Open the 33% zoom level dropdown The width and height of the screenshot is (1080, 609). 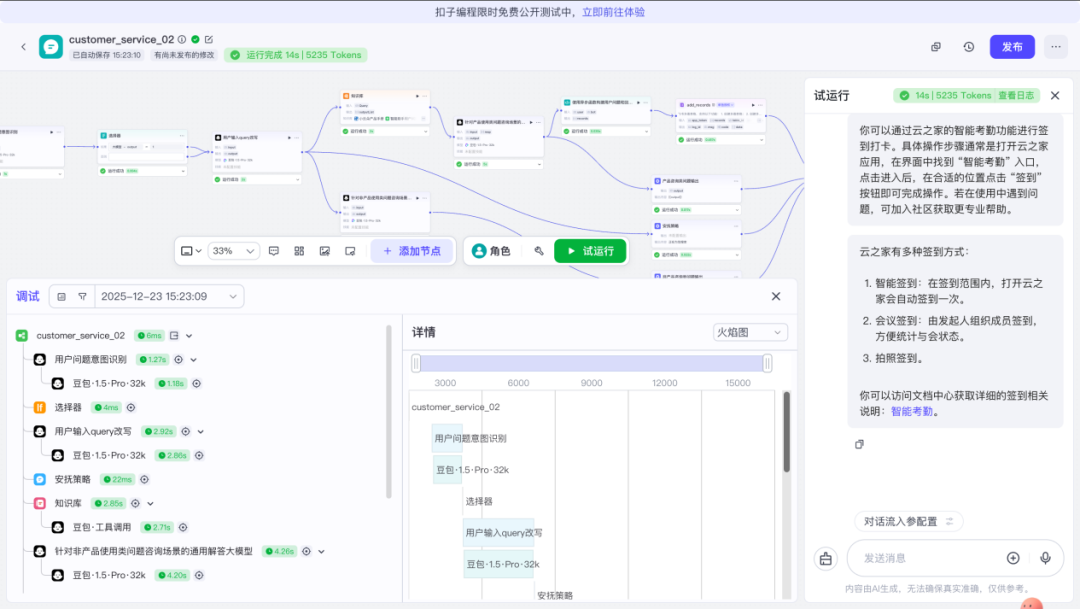[x=235, y=251]
